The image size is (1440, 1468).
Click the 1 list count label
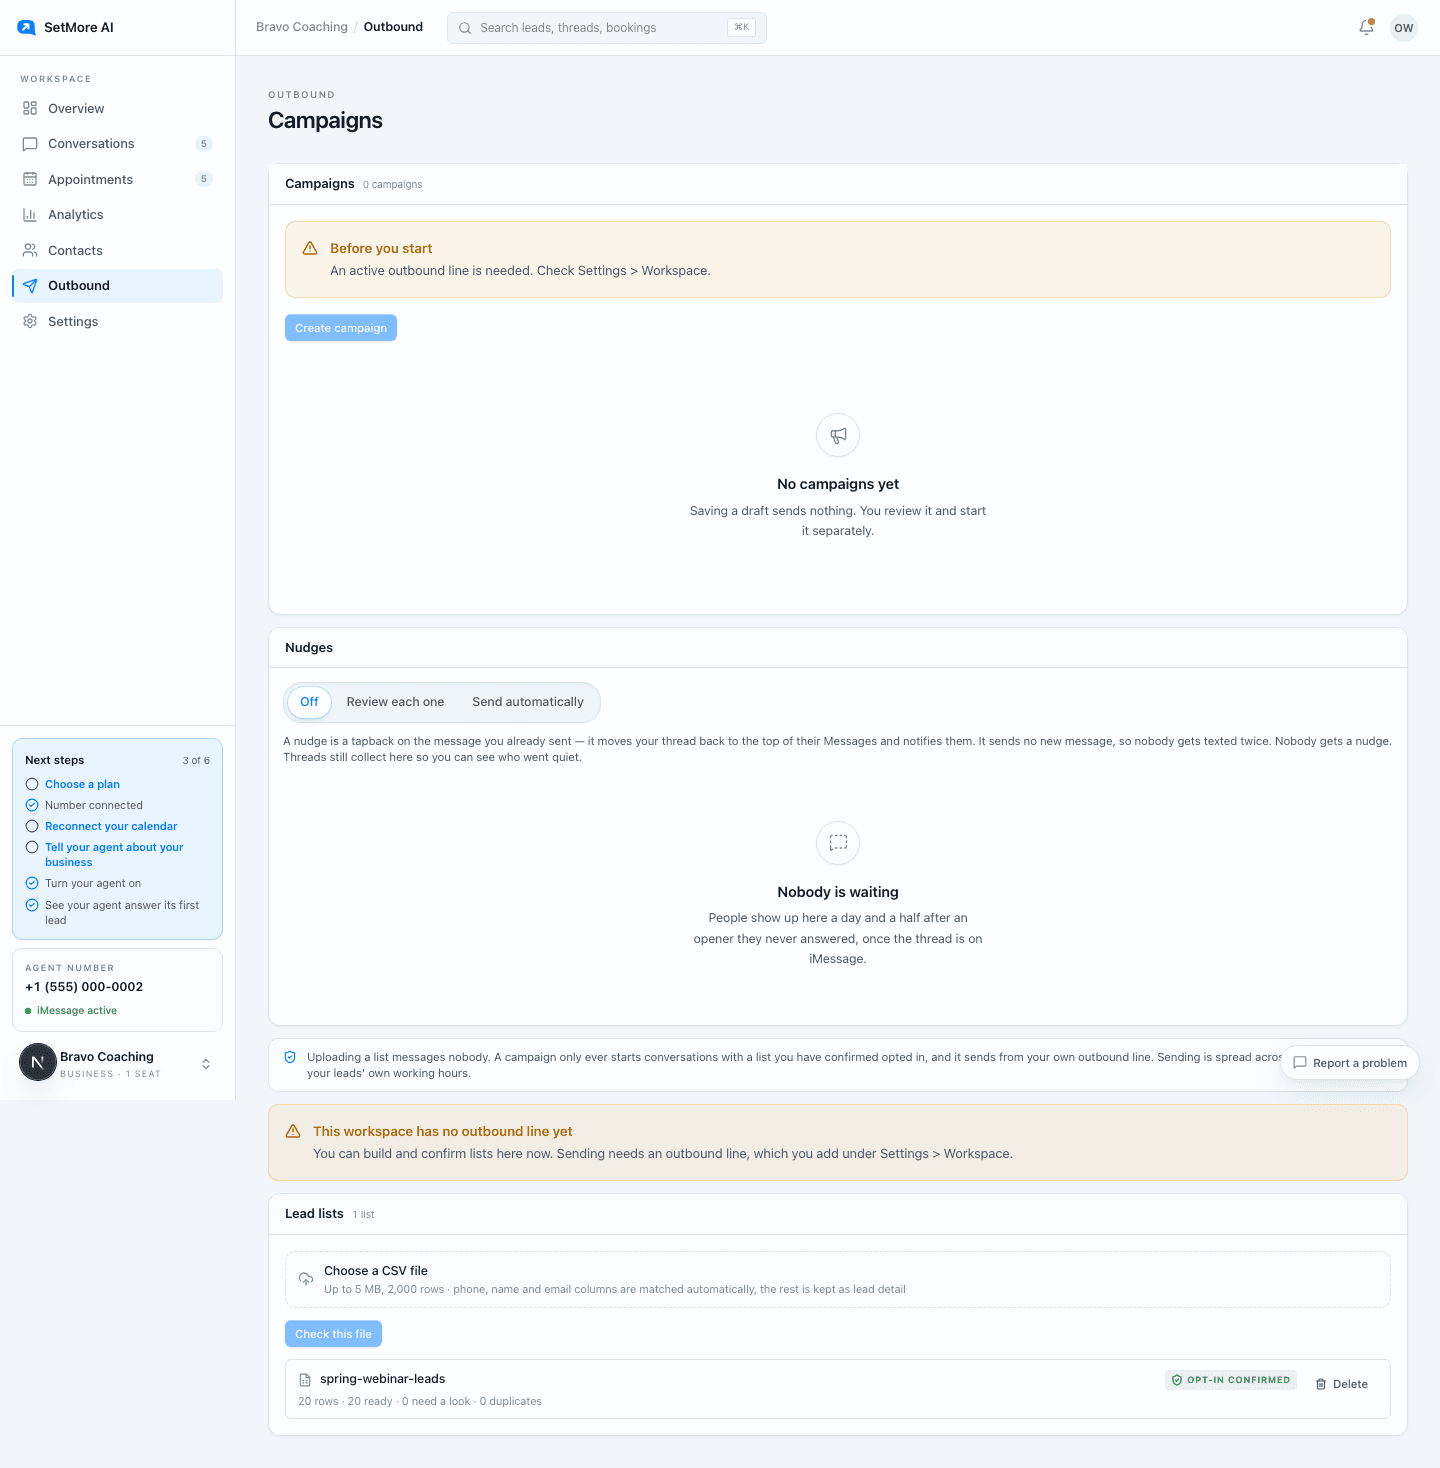363,1215
